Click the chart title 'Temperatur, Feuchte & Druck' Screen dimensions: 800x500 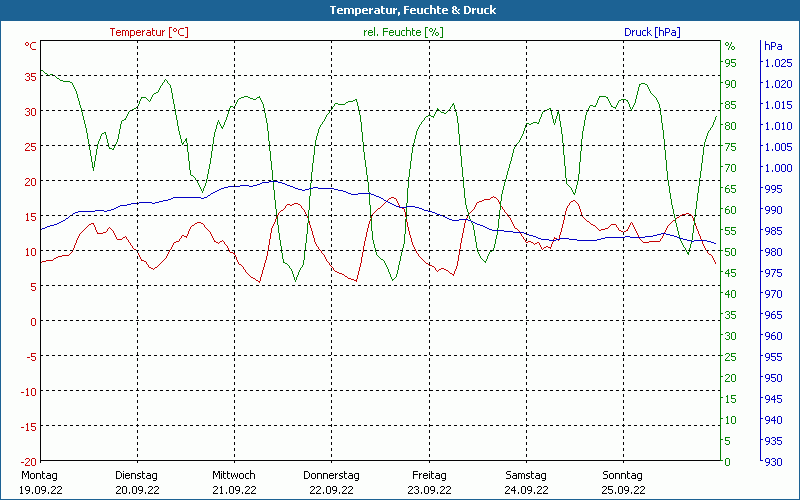(413, 10)
